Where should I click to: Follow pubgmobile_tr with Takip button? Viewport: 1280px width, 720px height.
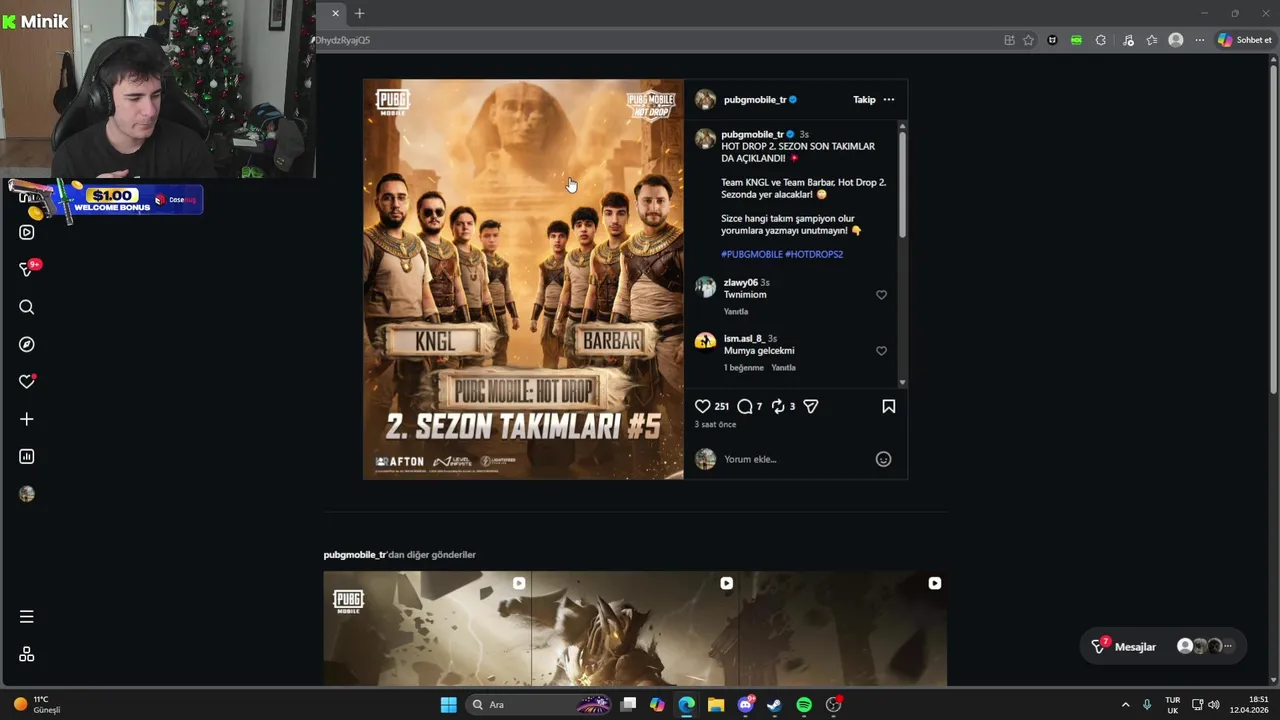tap(864, 100)
